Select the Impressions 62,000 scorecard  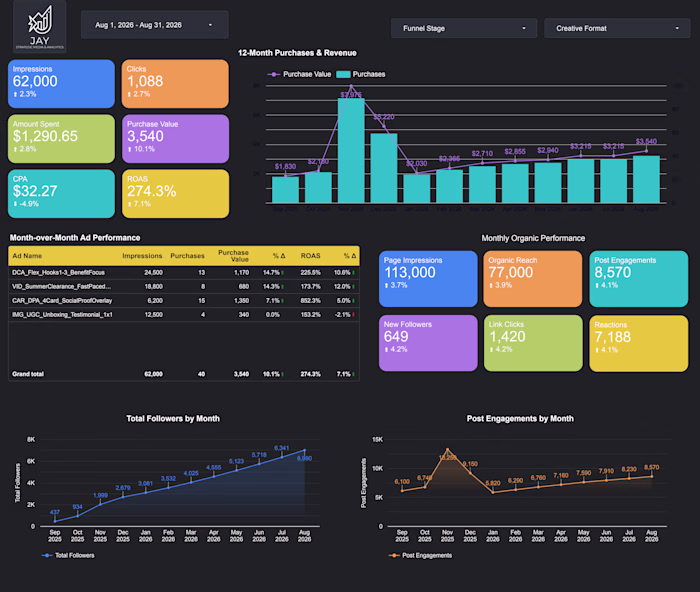pyautogui.click(x=61, y=83)
